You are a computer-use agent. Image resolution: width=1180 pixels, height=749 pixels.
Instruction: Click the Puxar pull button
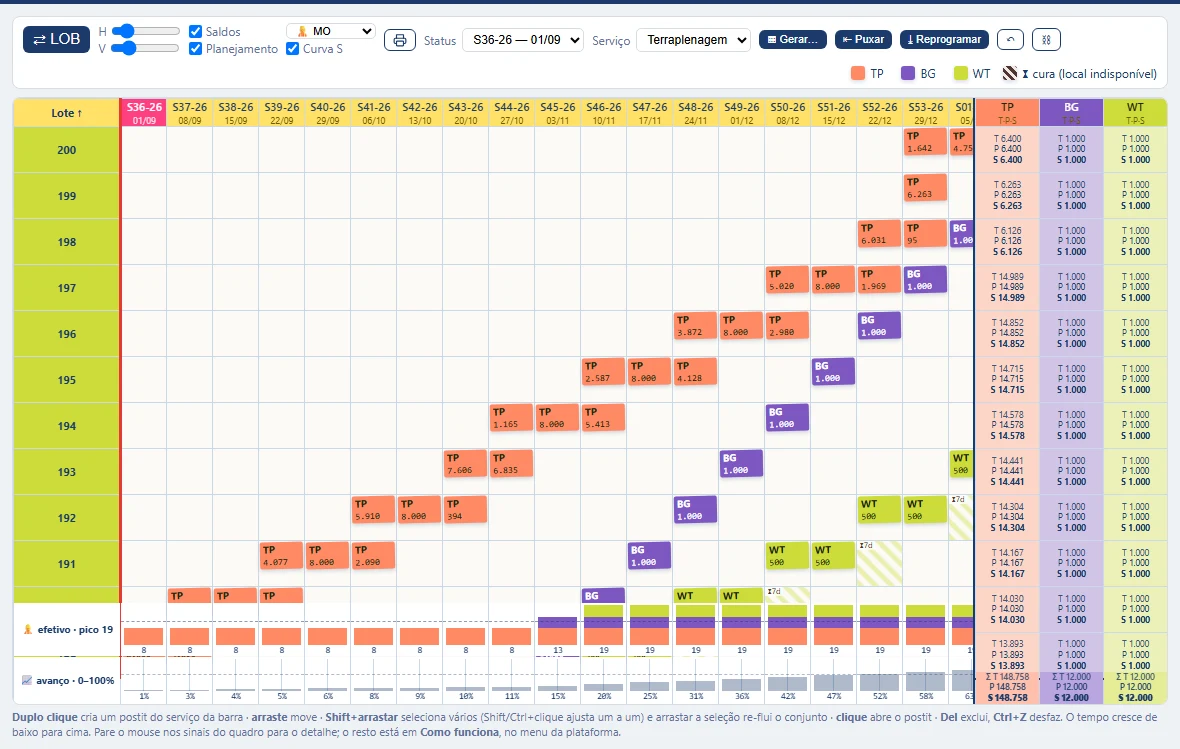(x=863, y=39)
